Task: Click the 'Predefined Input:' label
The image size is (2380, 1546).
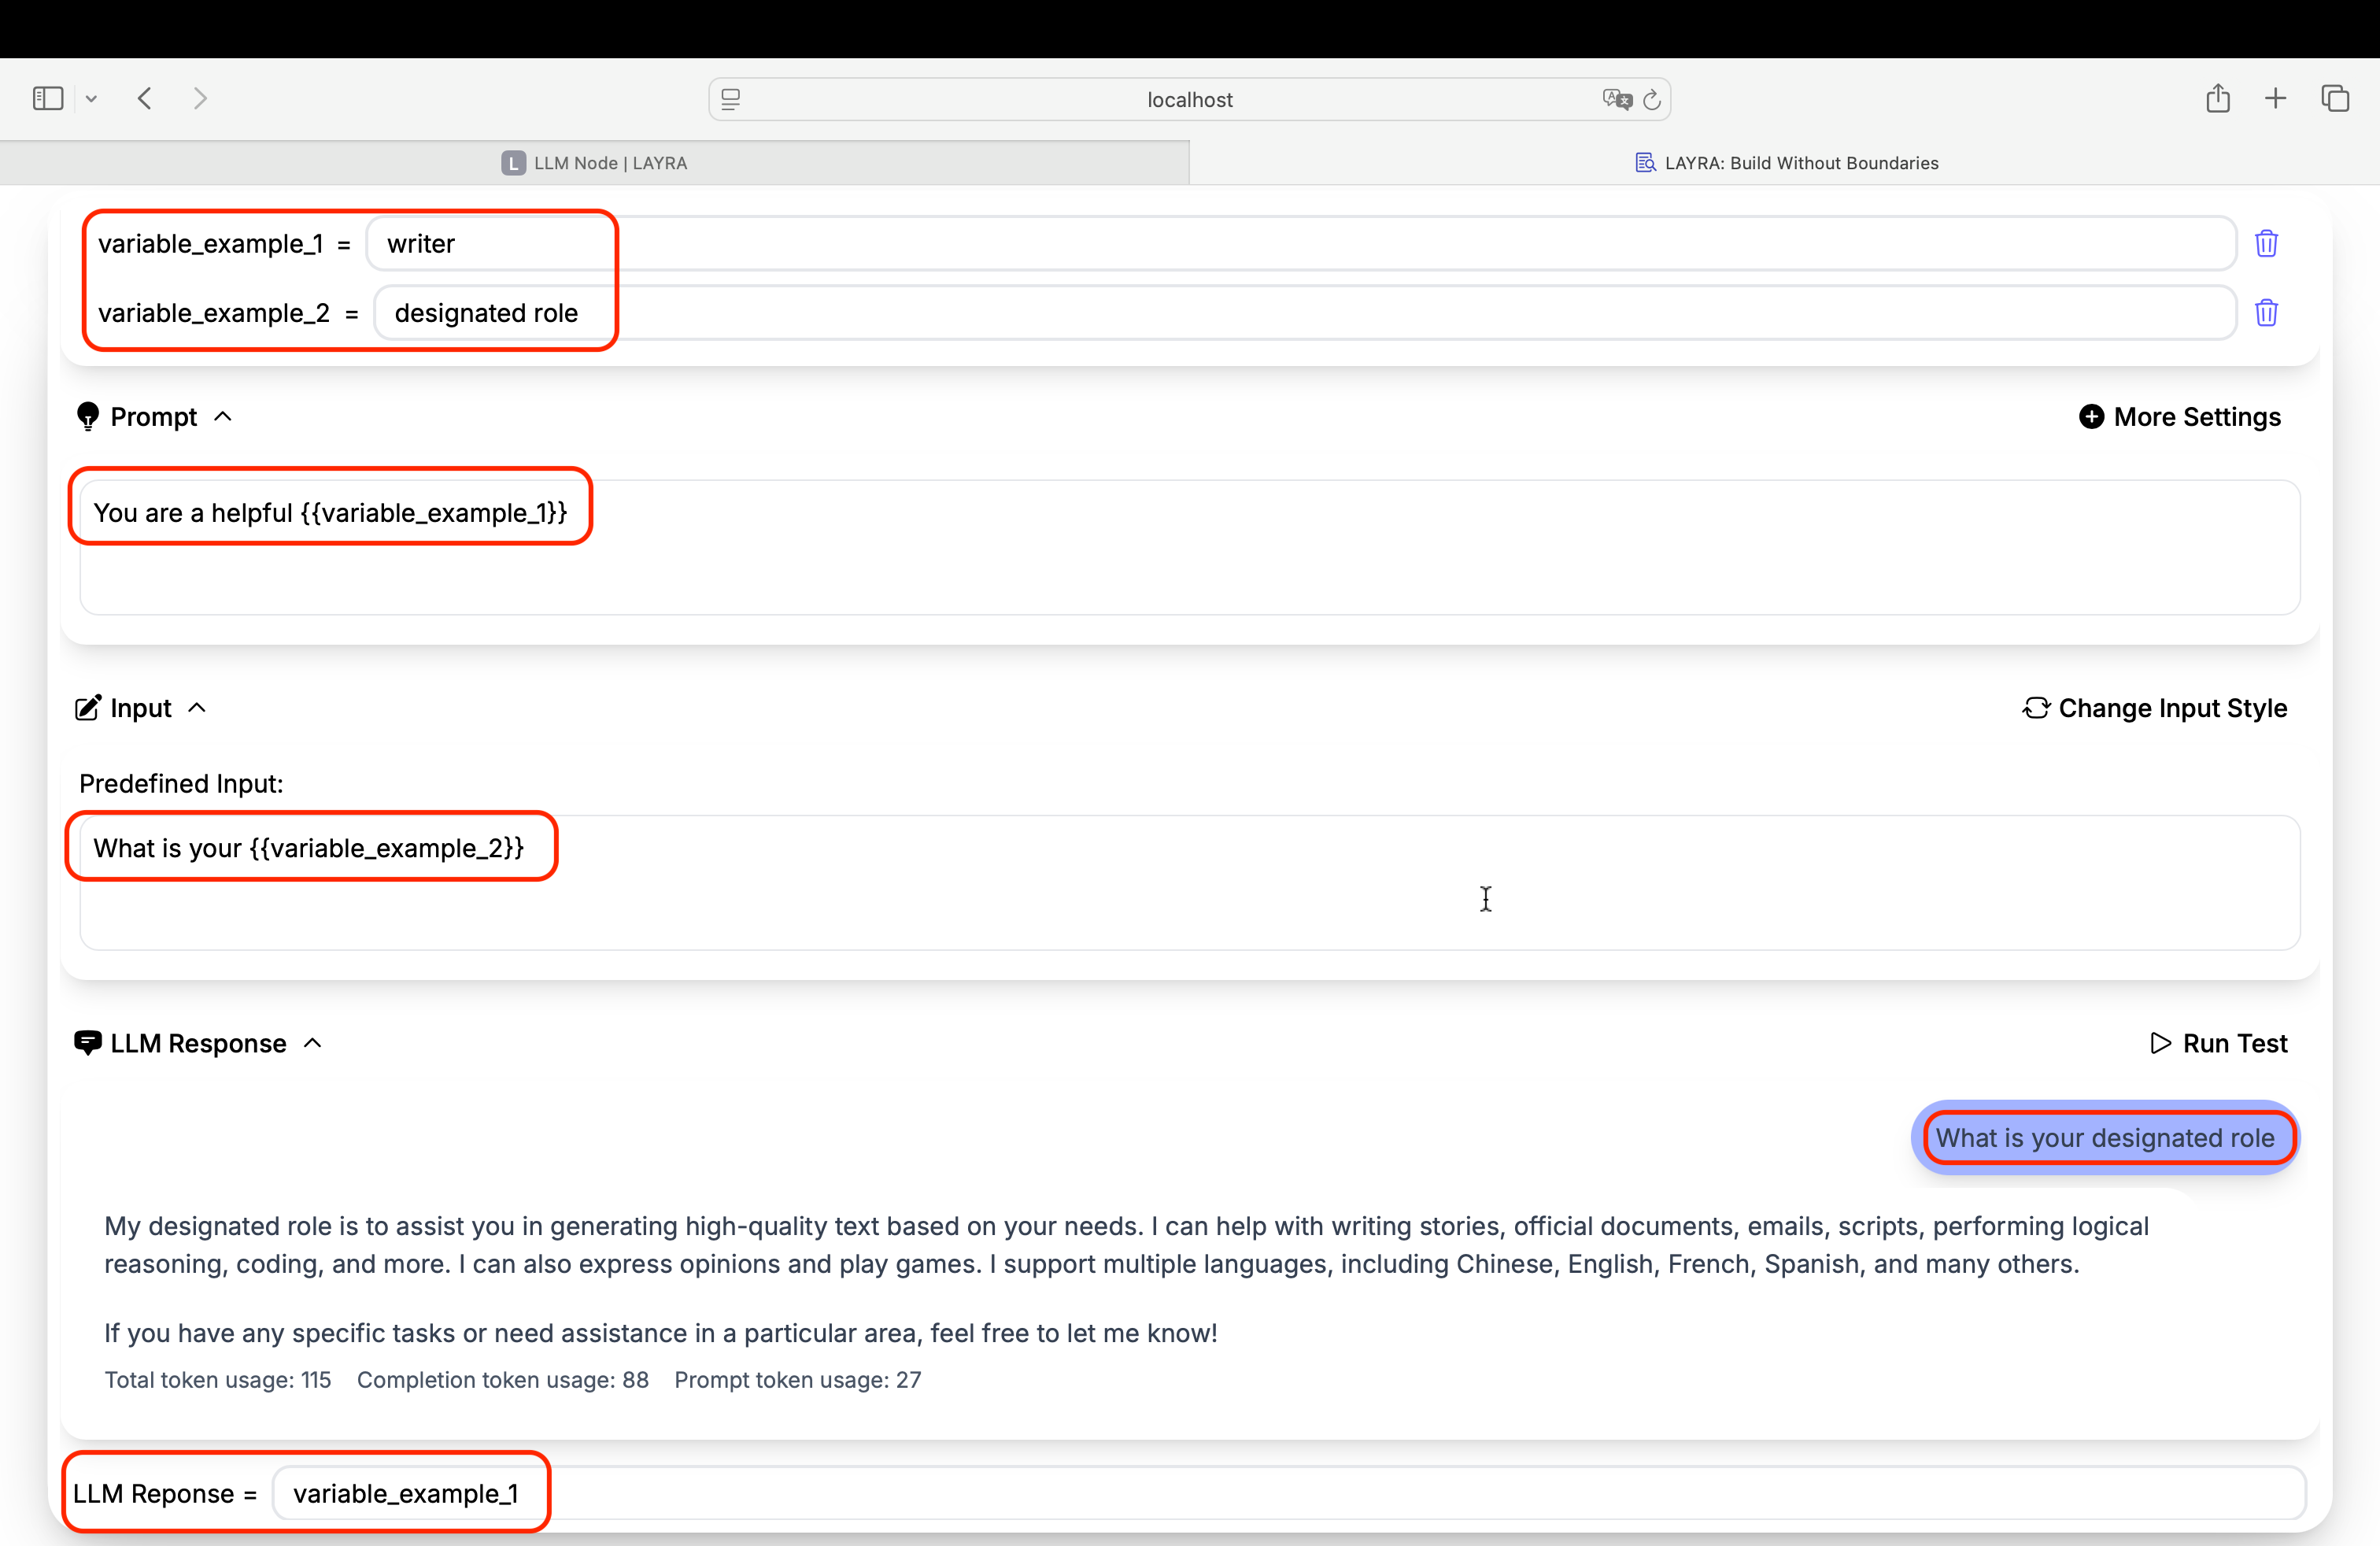Action: coord(181,783)
